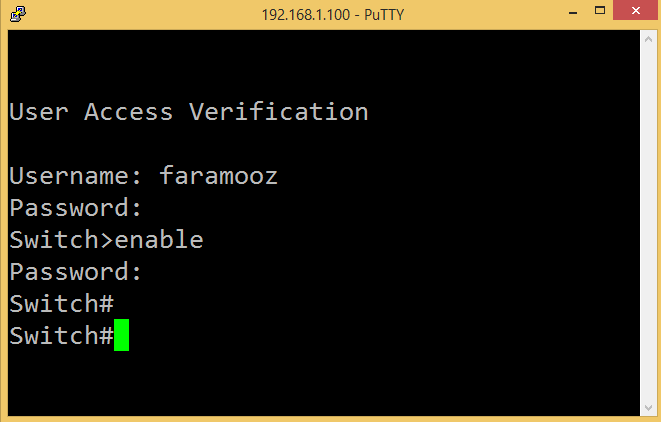
Task: Close the PuTTY session window
Action: coord(636,11)
